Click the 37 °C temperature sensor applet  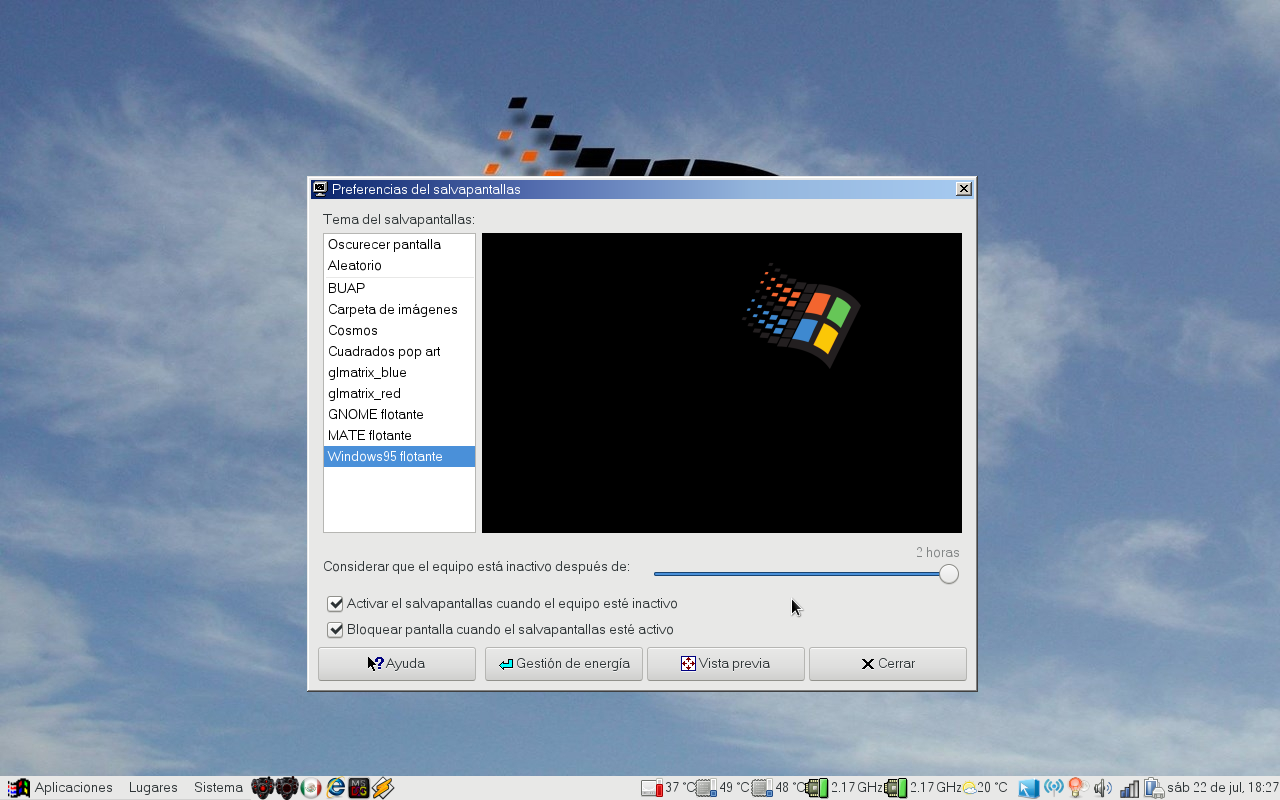click(x=668, y=788)
